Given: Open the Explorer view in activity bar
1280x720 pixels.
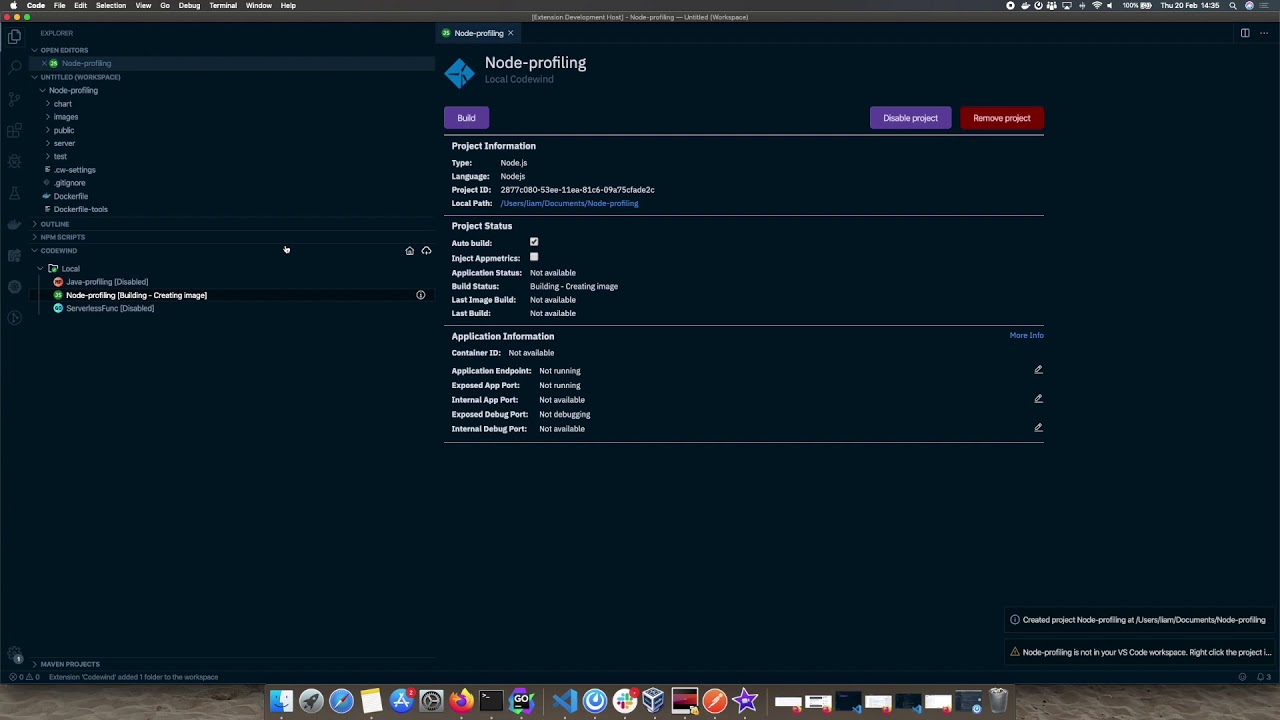Looking at the screenshot, I should coord(14,37).
